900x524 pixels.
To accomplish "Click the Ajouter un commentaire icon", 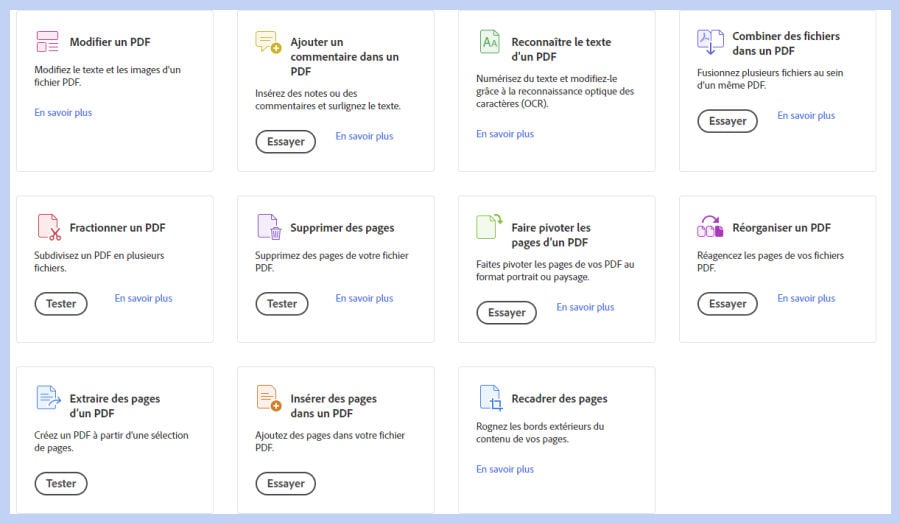I will (x=268, y=42).
